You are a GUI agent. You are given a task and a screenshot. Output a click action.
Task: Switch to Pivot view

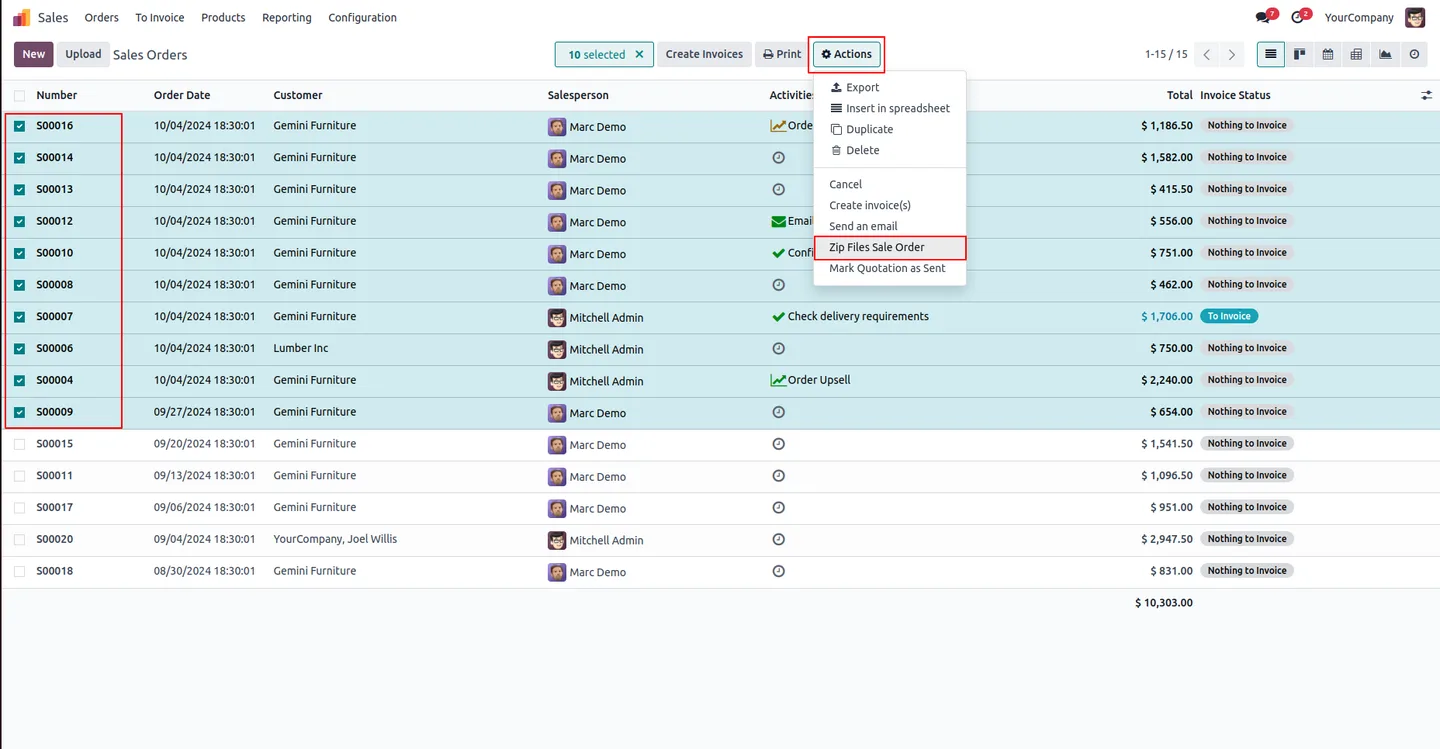[1356, 54]
